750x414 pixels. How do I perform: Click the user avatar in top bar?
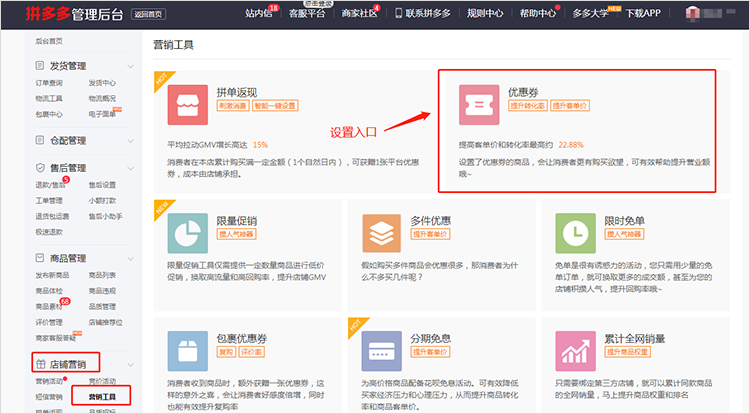pos(693,13)
